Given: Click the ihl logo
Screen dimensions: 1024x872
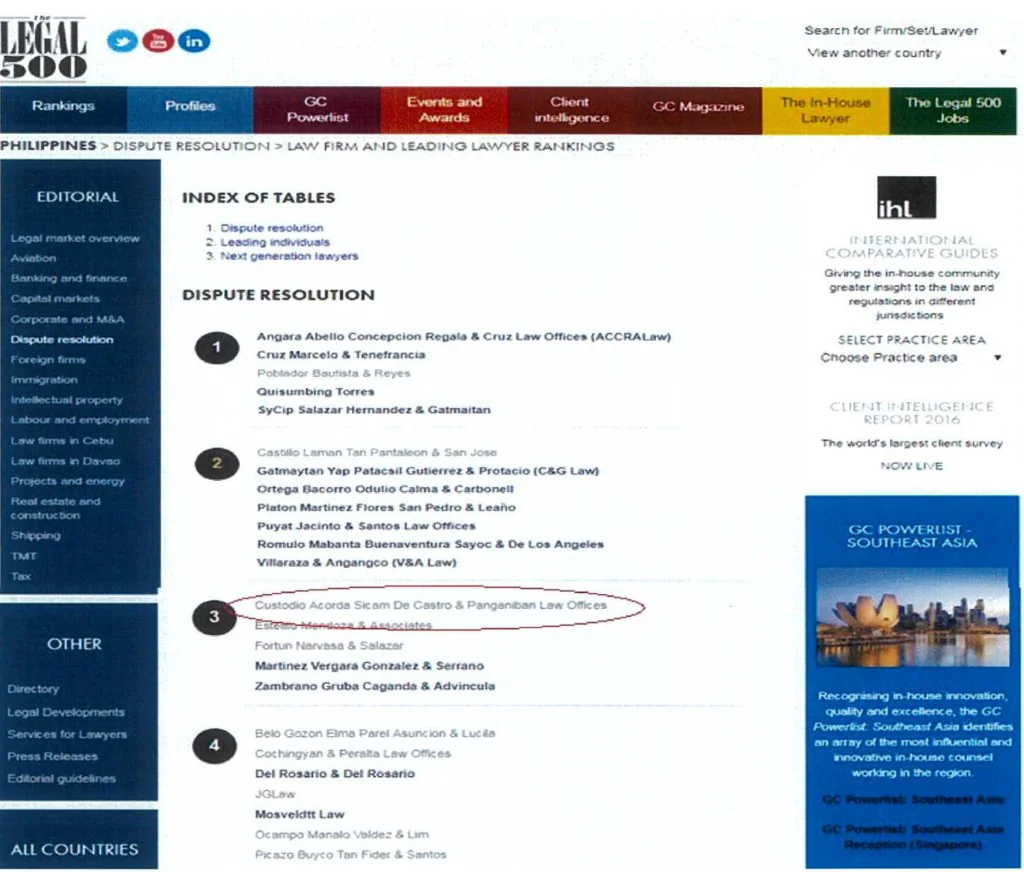Looking at the screenshot, I should pyautogui.click(x=906, y=197).
